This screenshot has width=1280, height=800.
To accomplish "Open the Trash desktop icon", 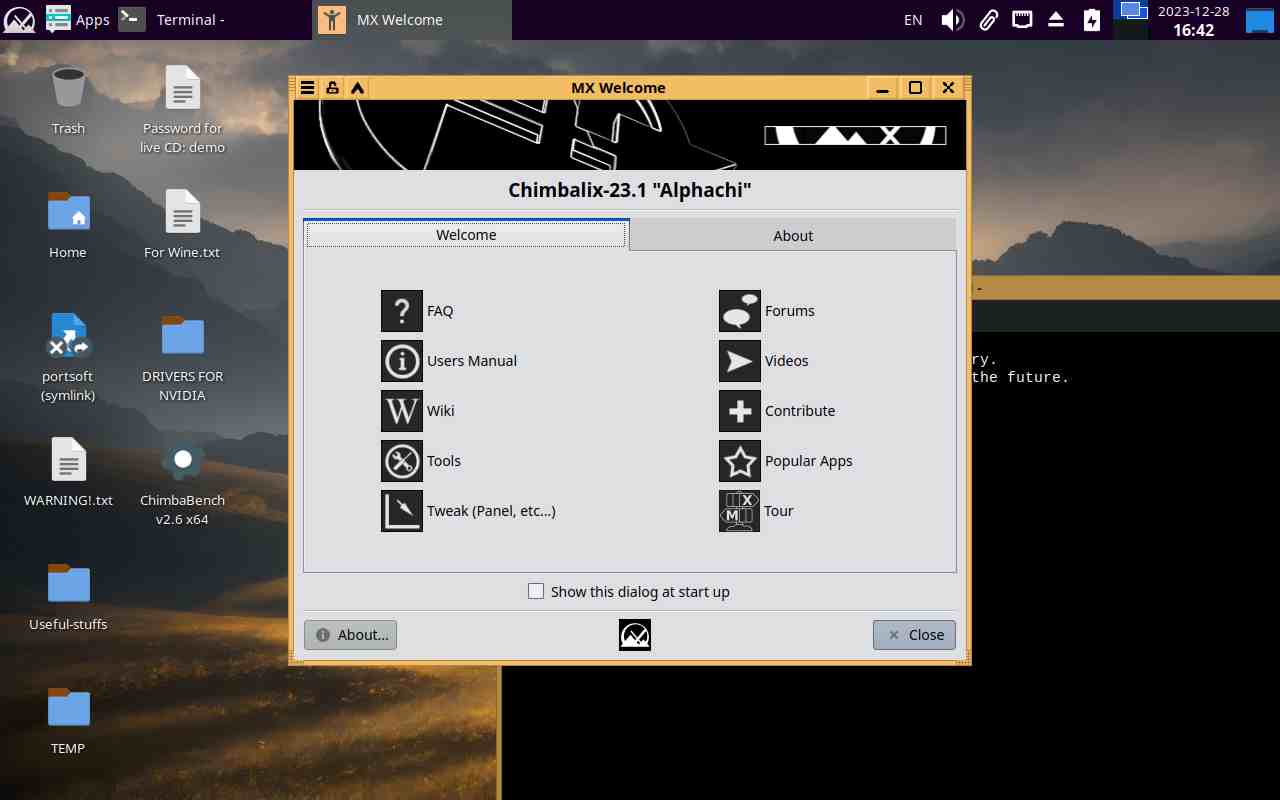I will 68,88.
